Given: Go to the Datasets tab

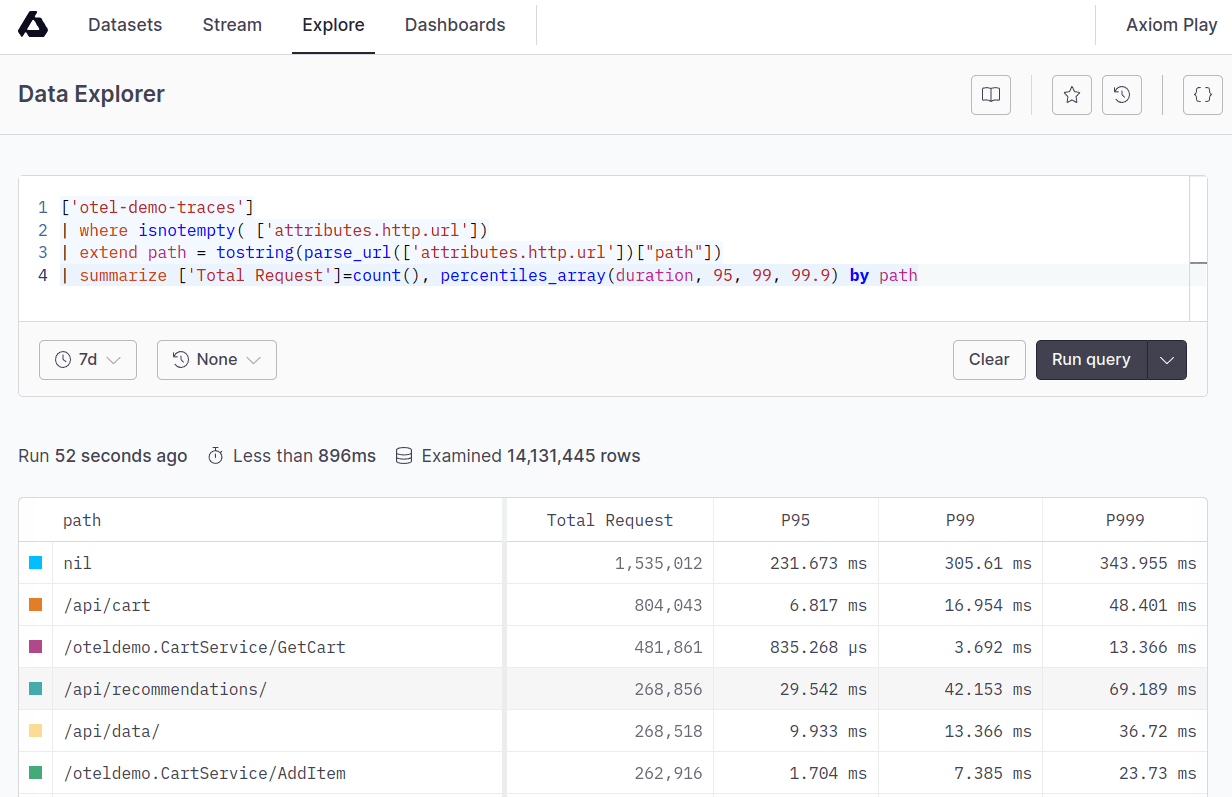Looking at the screenshot, I should 125,25.
